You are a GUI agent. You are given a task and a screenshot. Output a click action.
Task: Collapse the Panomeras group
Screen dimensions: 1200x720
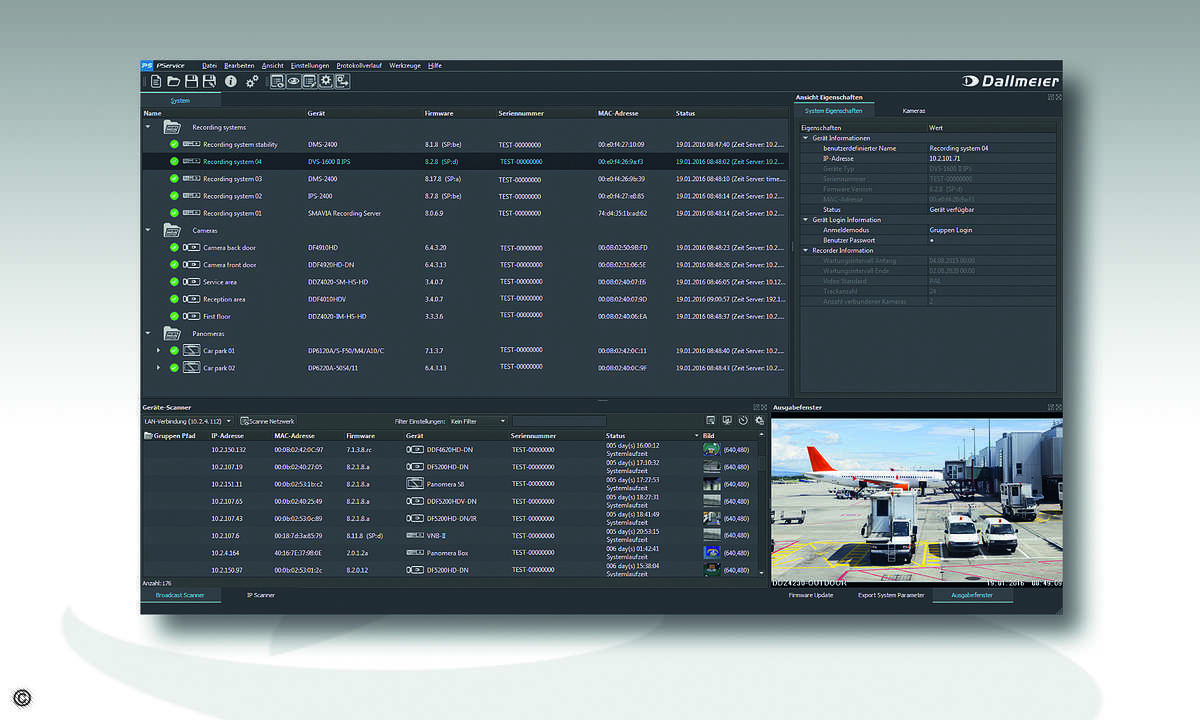(x=148, y=333)
